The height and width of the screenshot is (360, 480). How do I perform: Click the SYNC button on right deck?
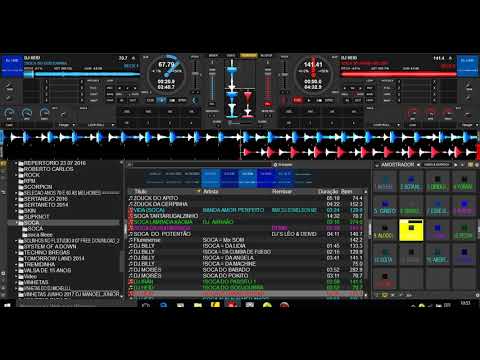point(329,100)
